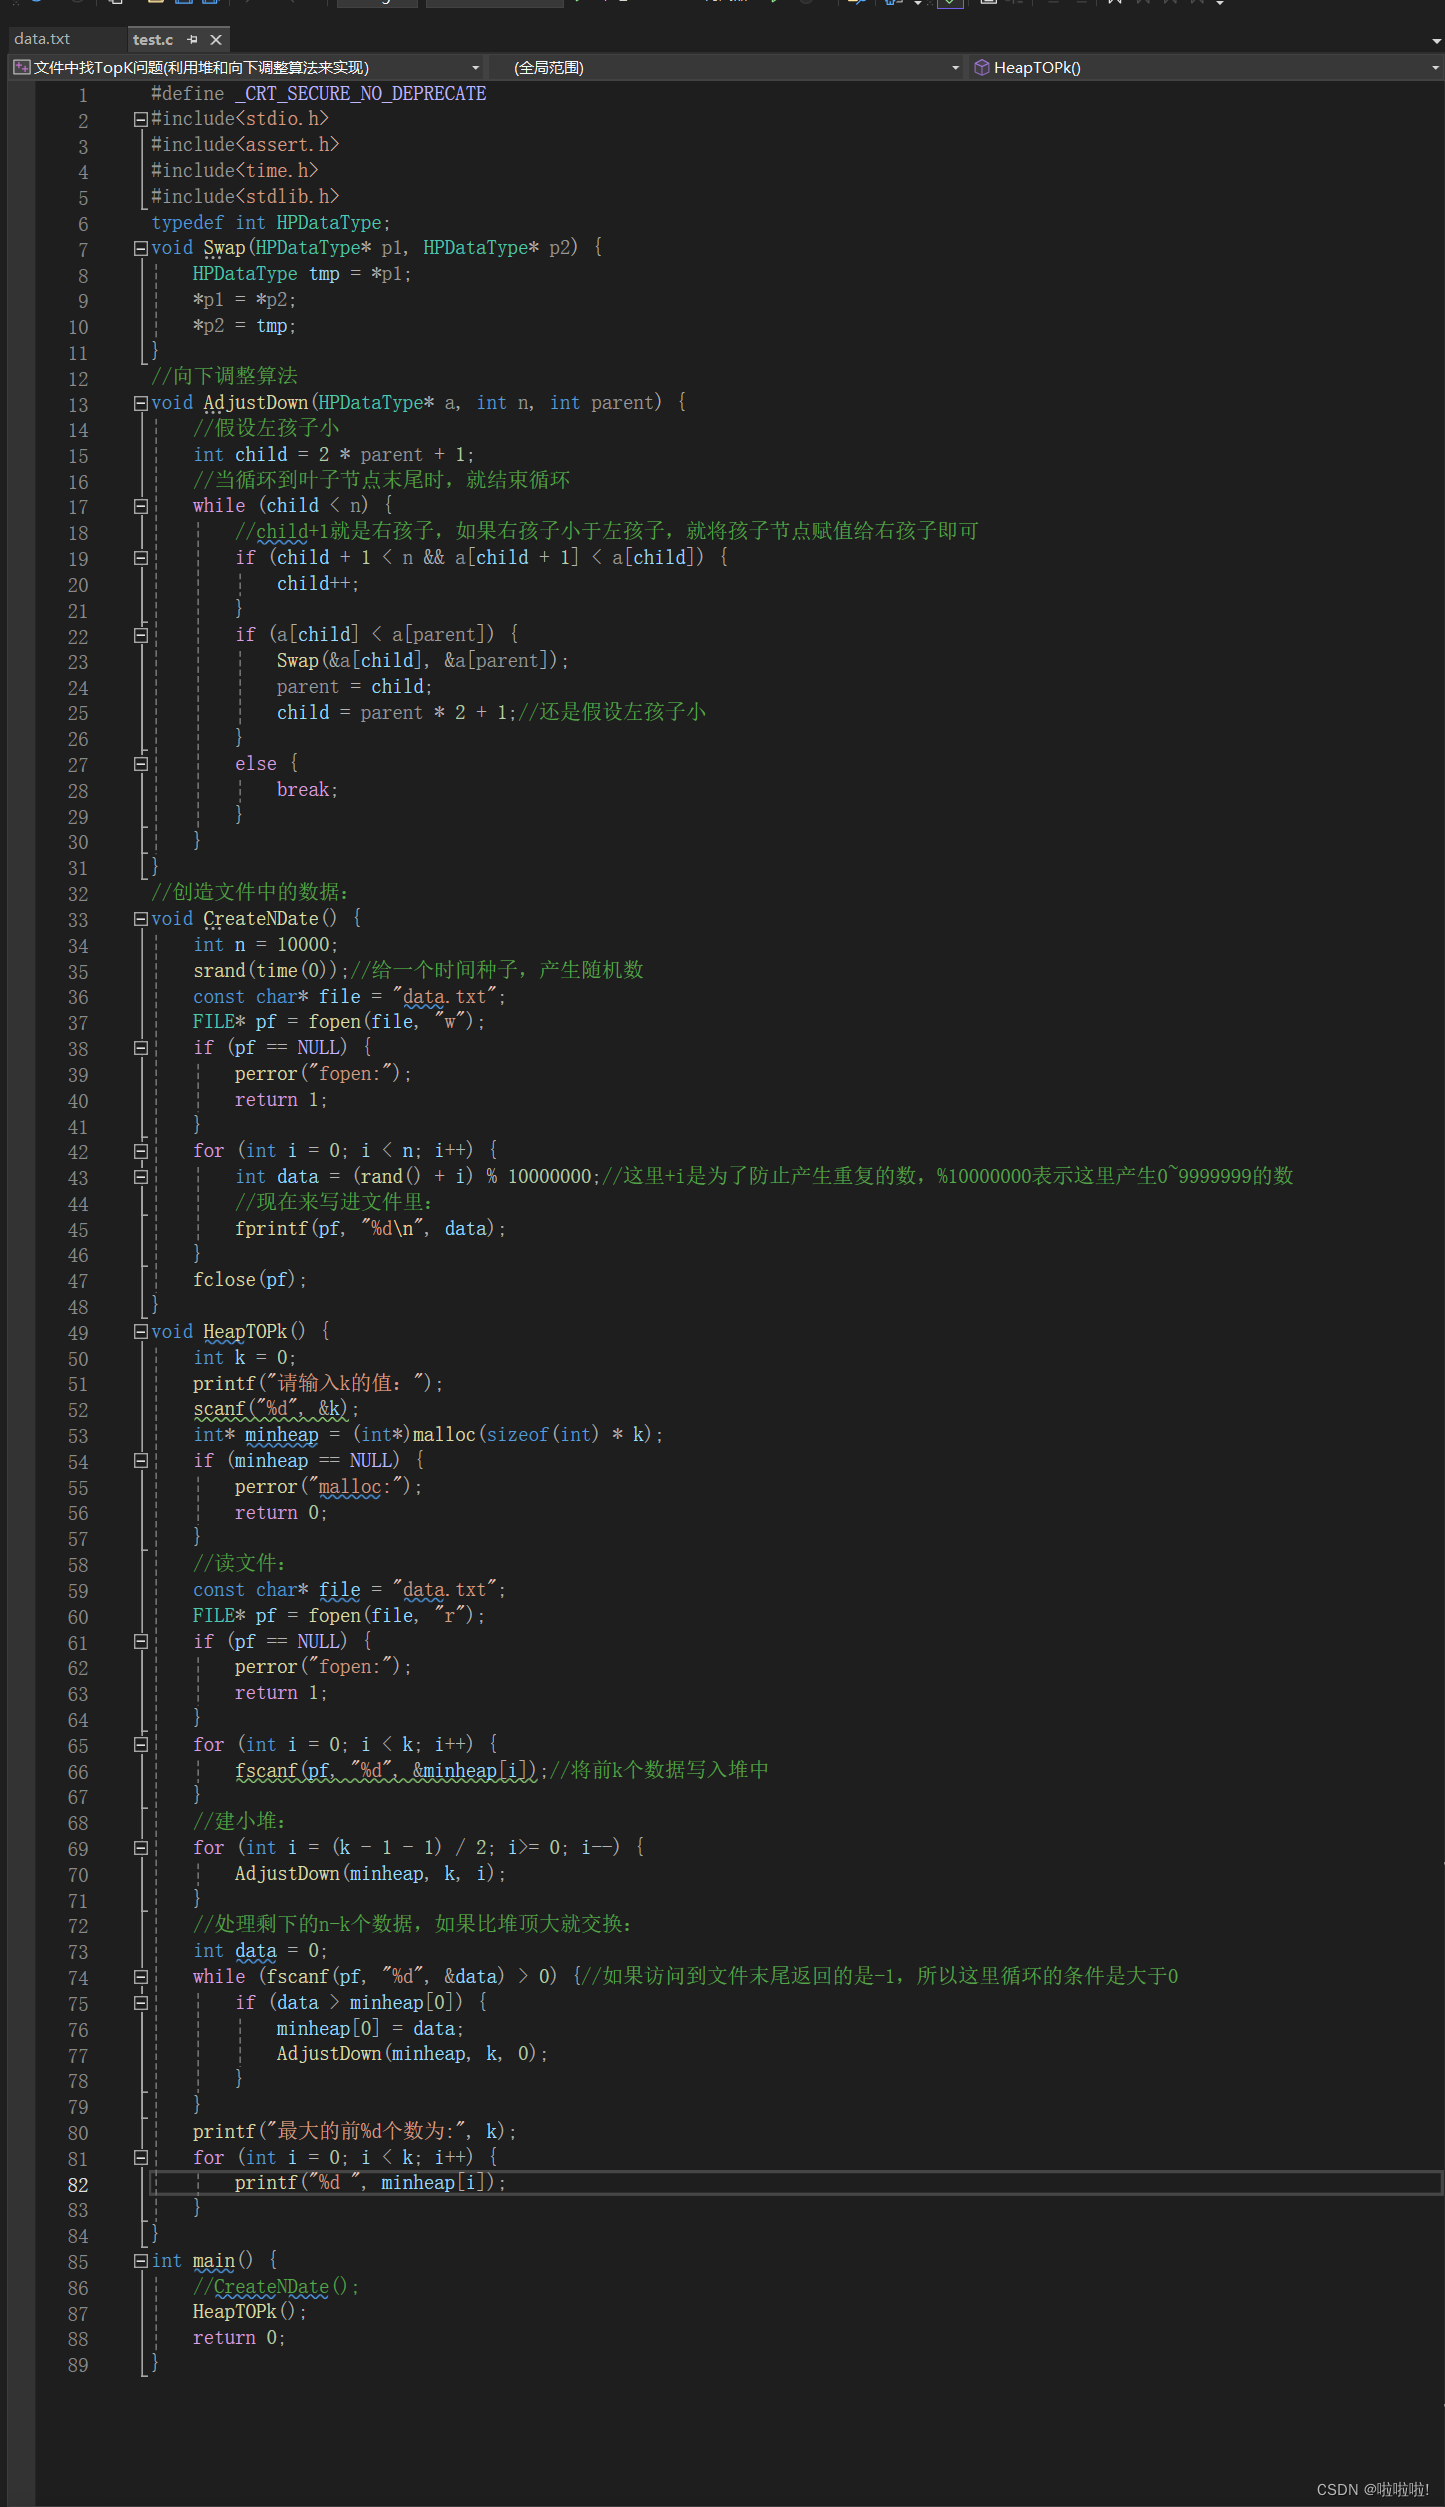Open the project scope dropdown 文件中找TopK问题
This screenshot has height=2507, width=1445.
pyautogui.click(x=247, y=68)
